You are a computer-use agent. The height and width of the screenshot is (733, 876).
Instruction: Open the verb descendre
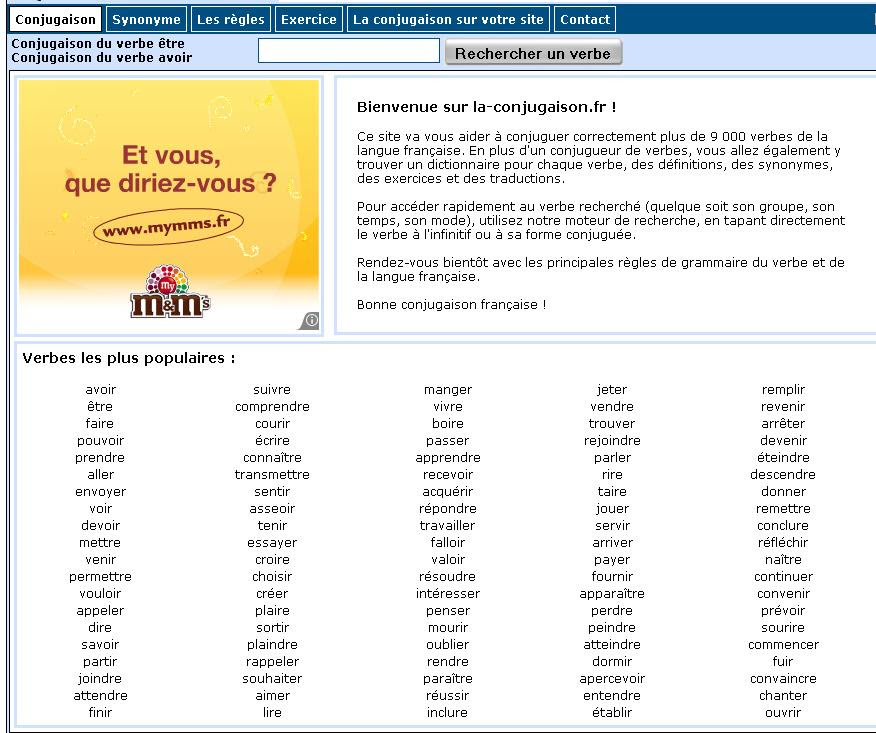(783, 474)
